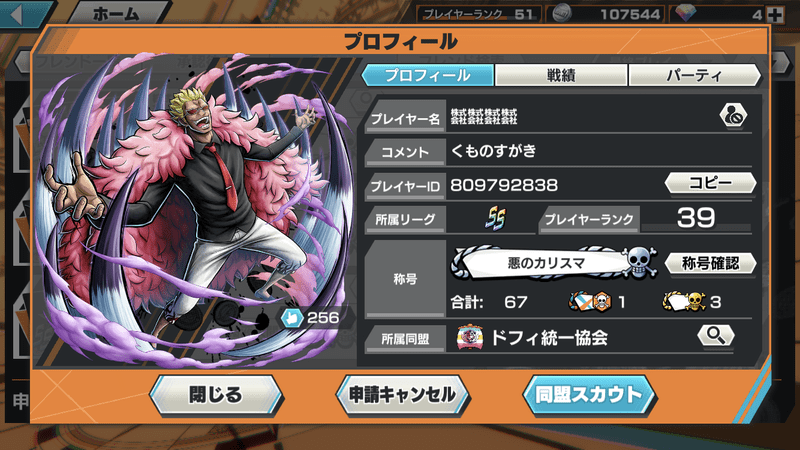800x450 pixels.
Task: Go to ホーム screen
Action: (x=116, y=13)
